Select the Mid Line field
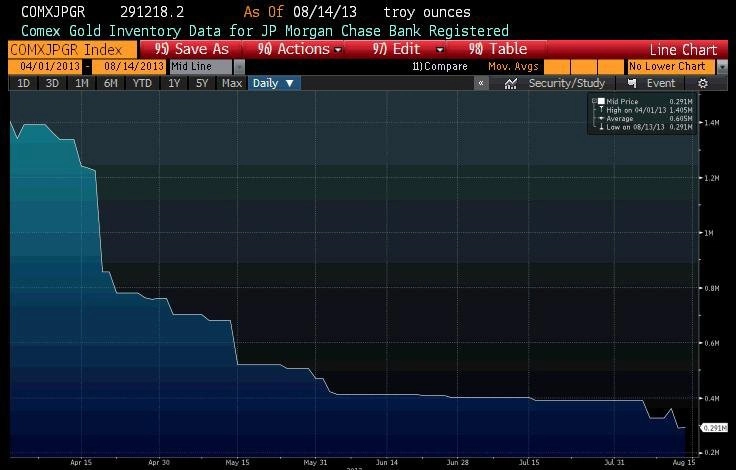The image size is (736, 470). point(201,67)
